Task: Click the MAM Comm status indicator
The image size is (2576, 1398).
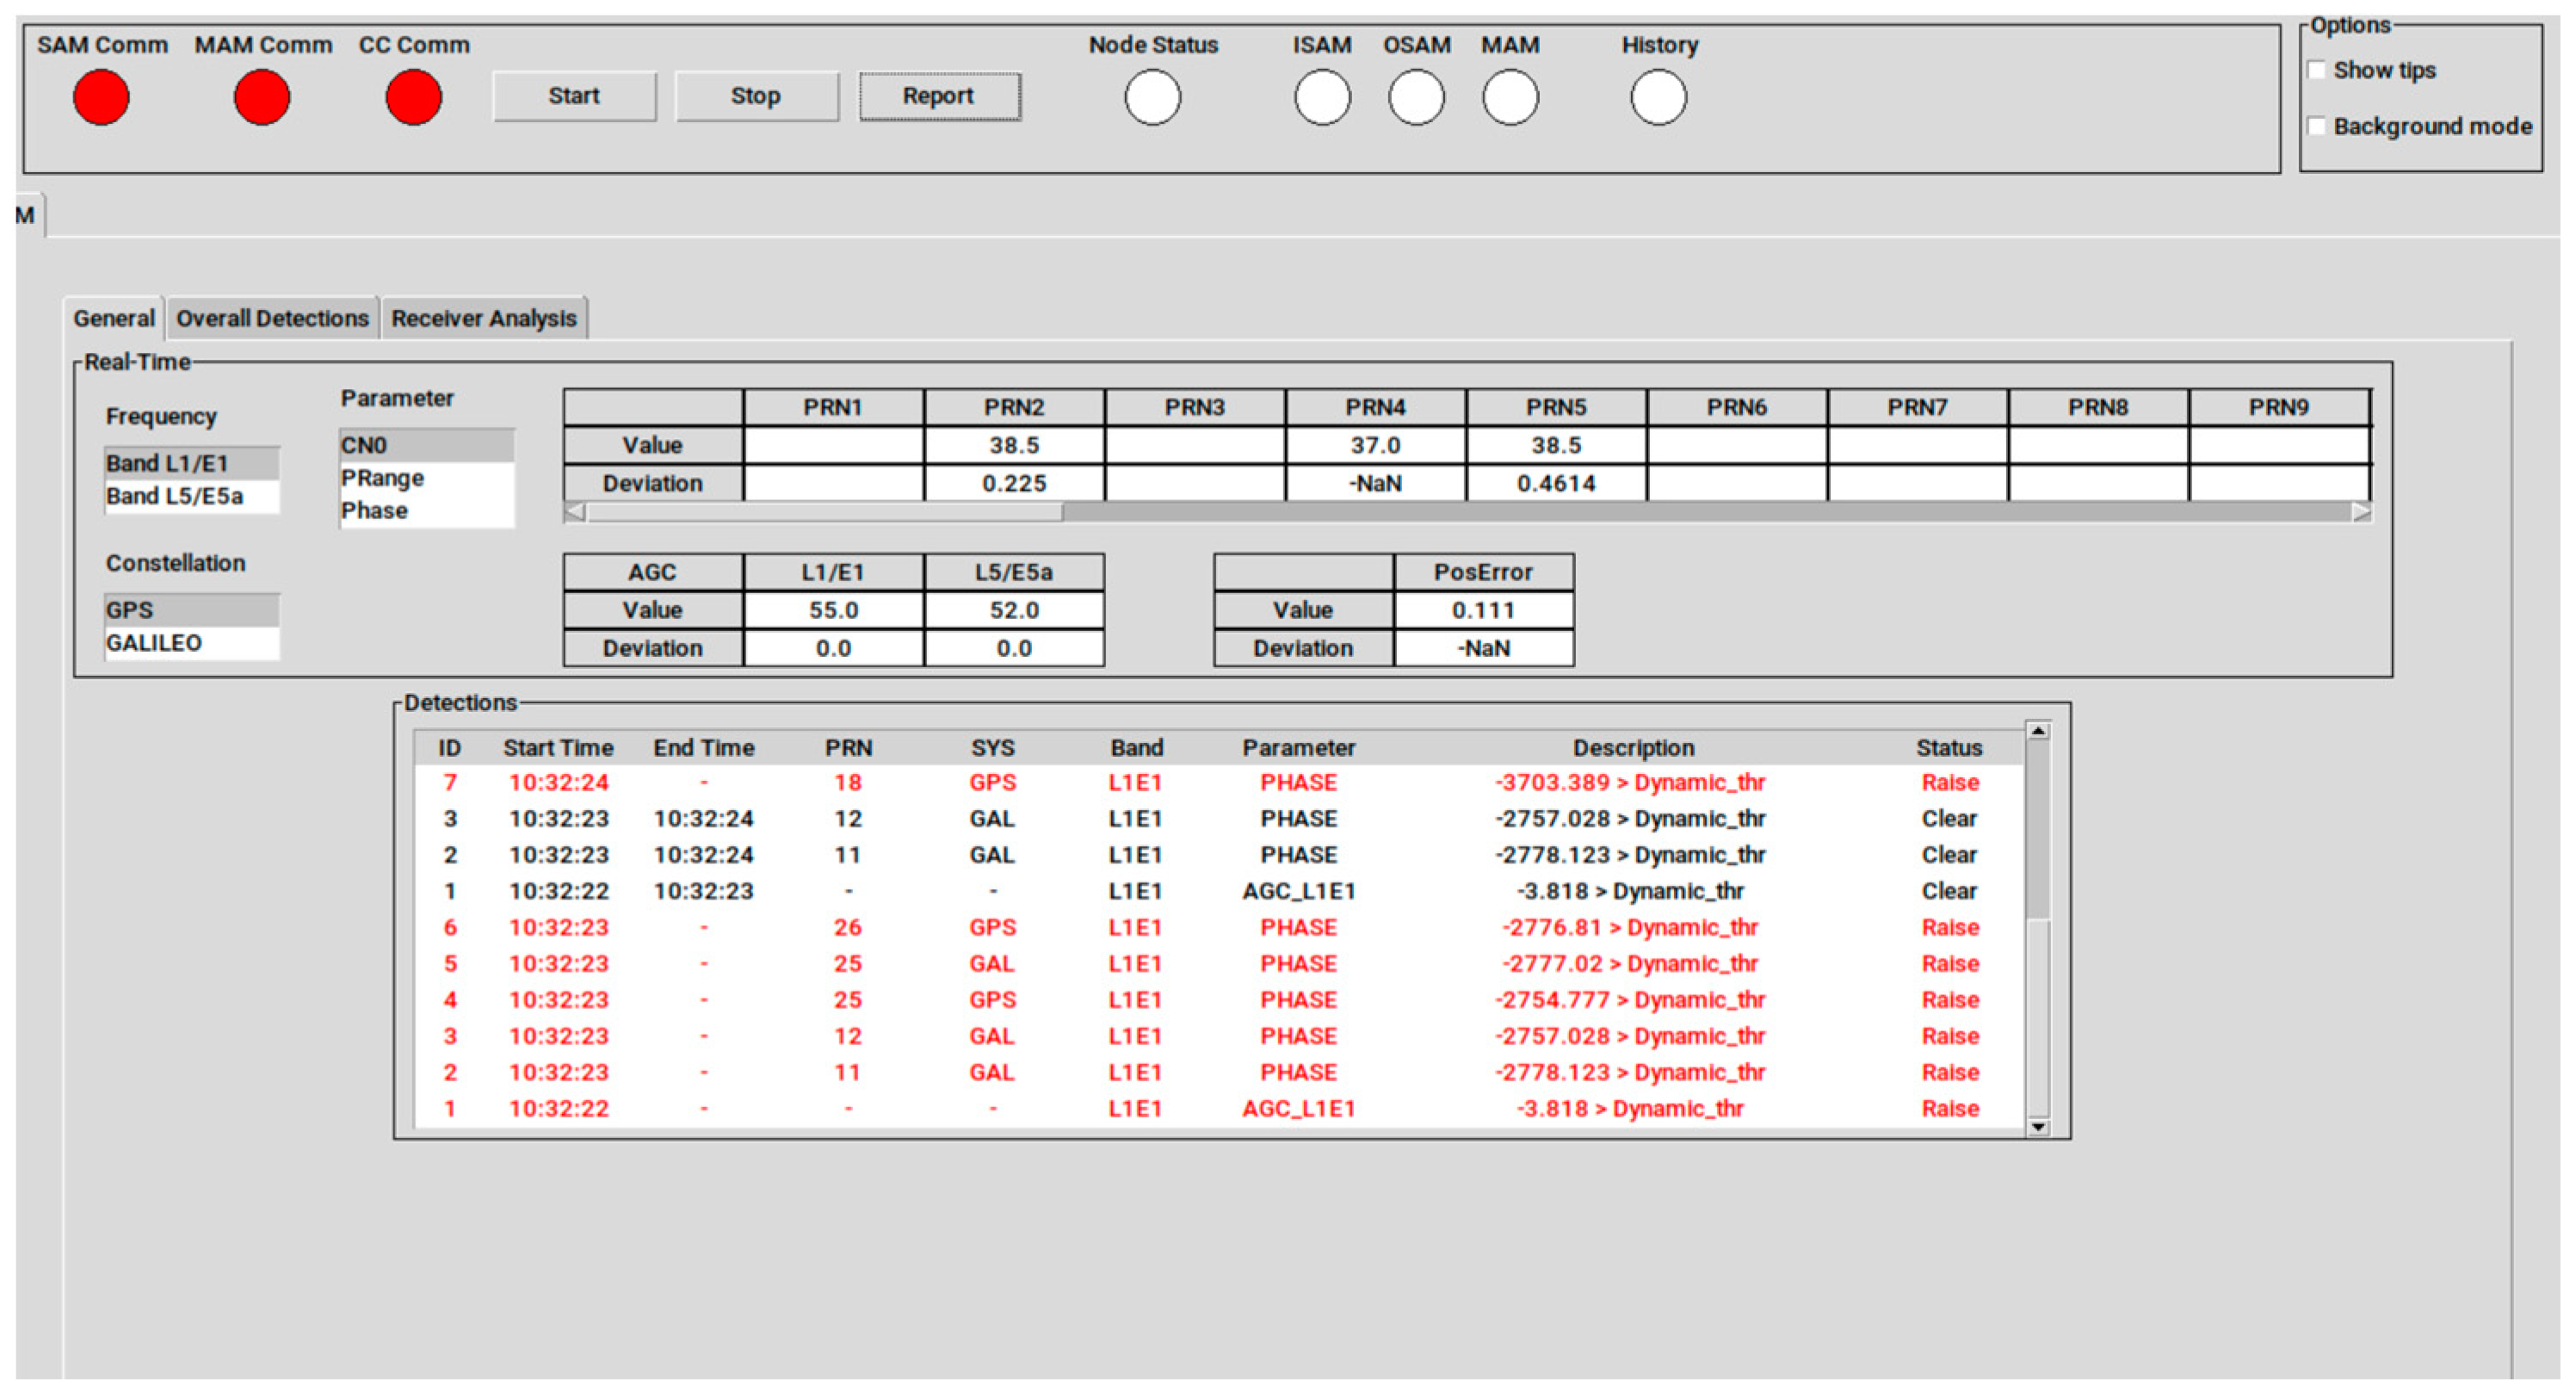Action: [261, 97]
